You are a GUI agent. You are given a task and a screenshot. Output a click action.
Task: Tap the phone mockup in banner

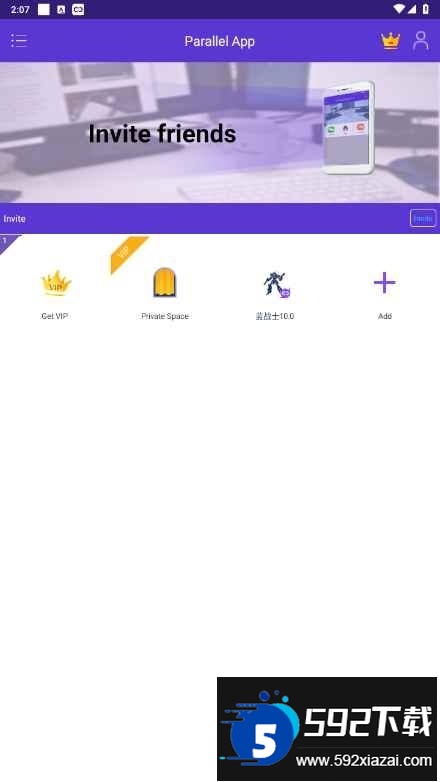point(348,128)
